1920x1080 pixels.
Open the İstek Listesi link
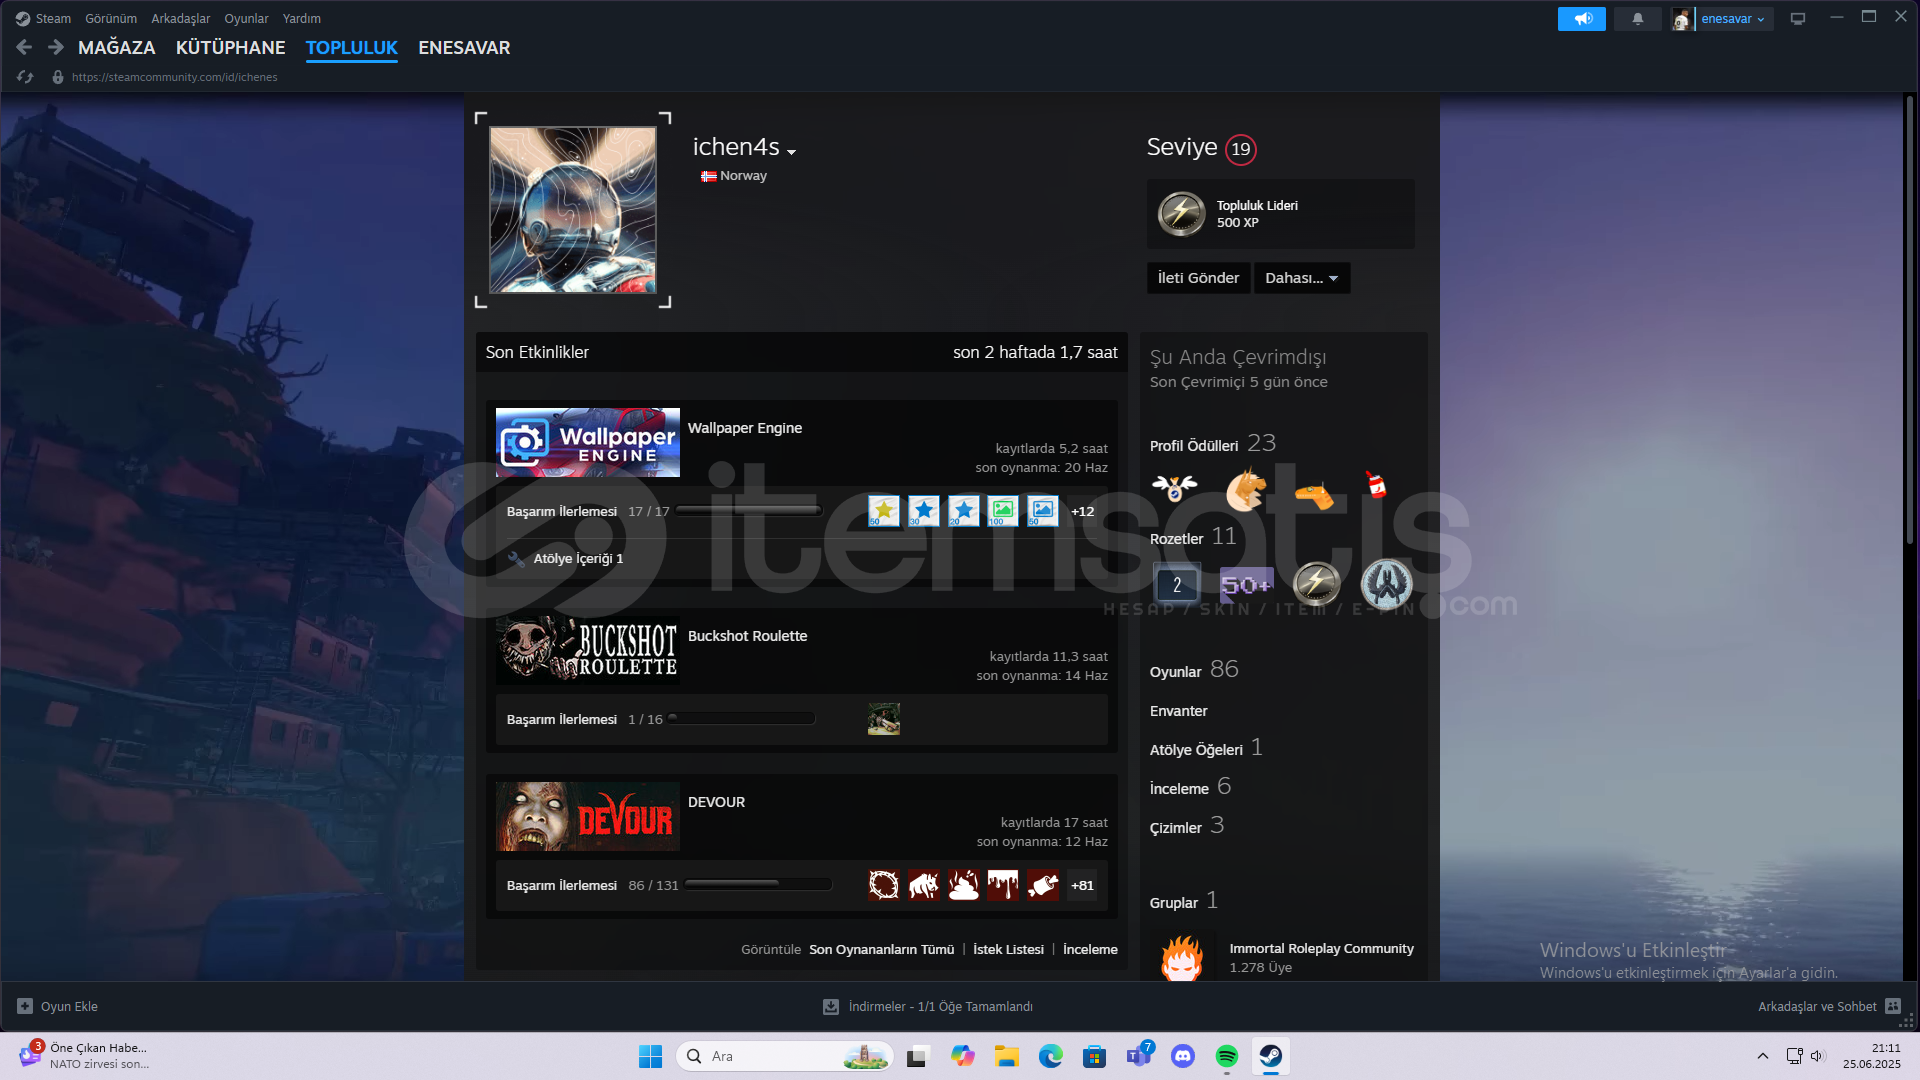1008,949
